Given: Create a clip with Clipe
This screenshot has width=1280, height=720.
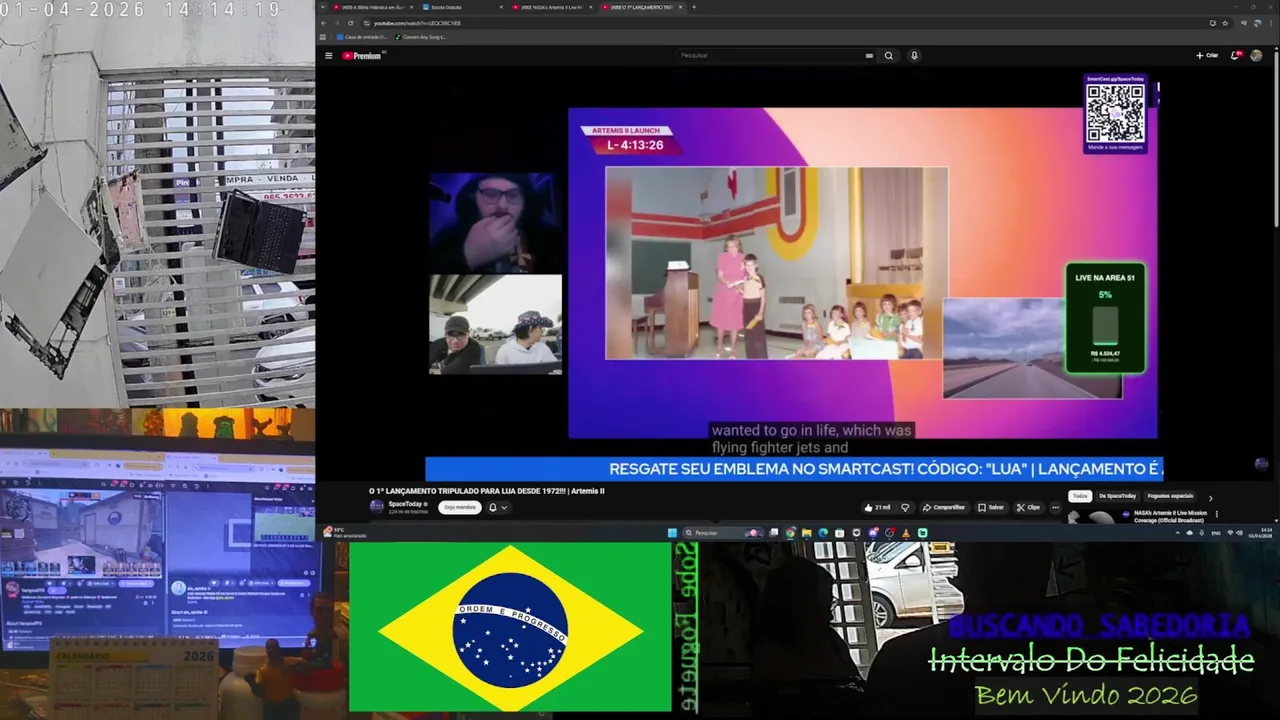Looking at the screenshot, I should [1028, 507].
